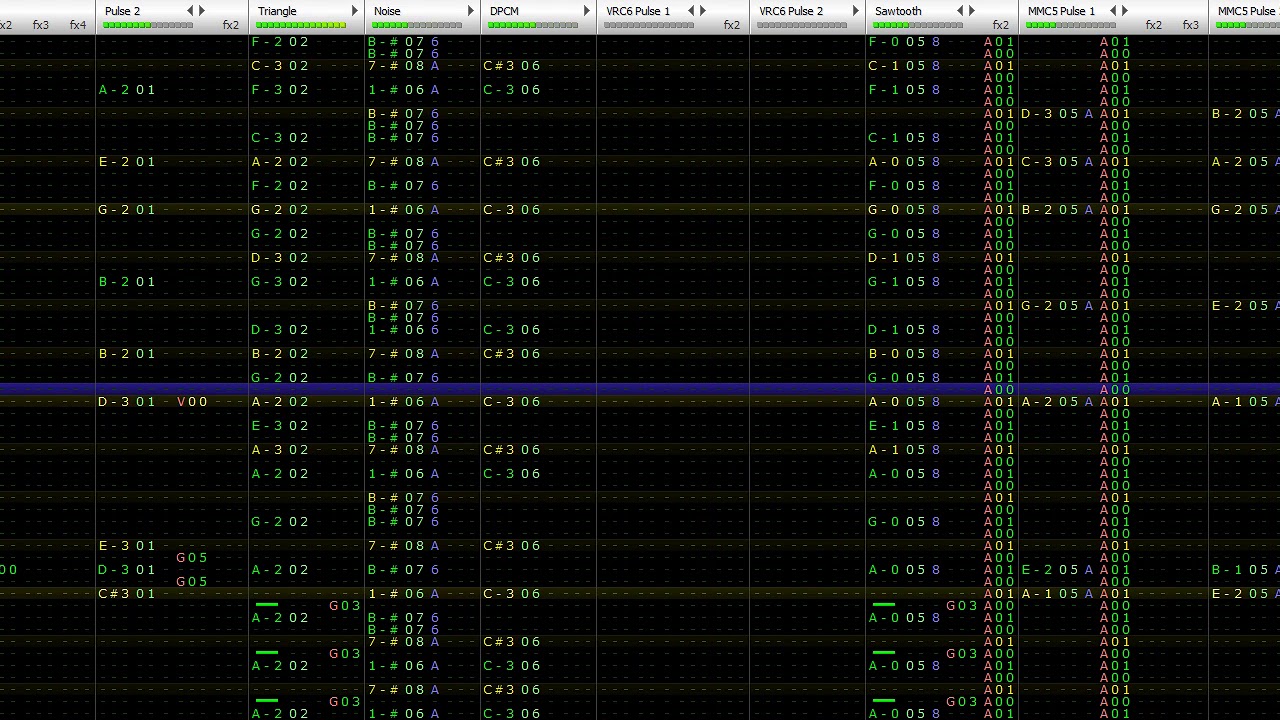Select fx4 label in the leftmost channel

[78, 25]
